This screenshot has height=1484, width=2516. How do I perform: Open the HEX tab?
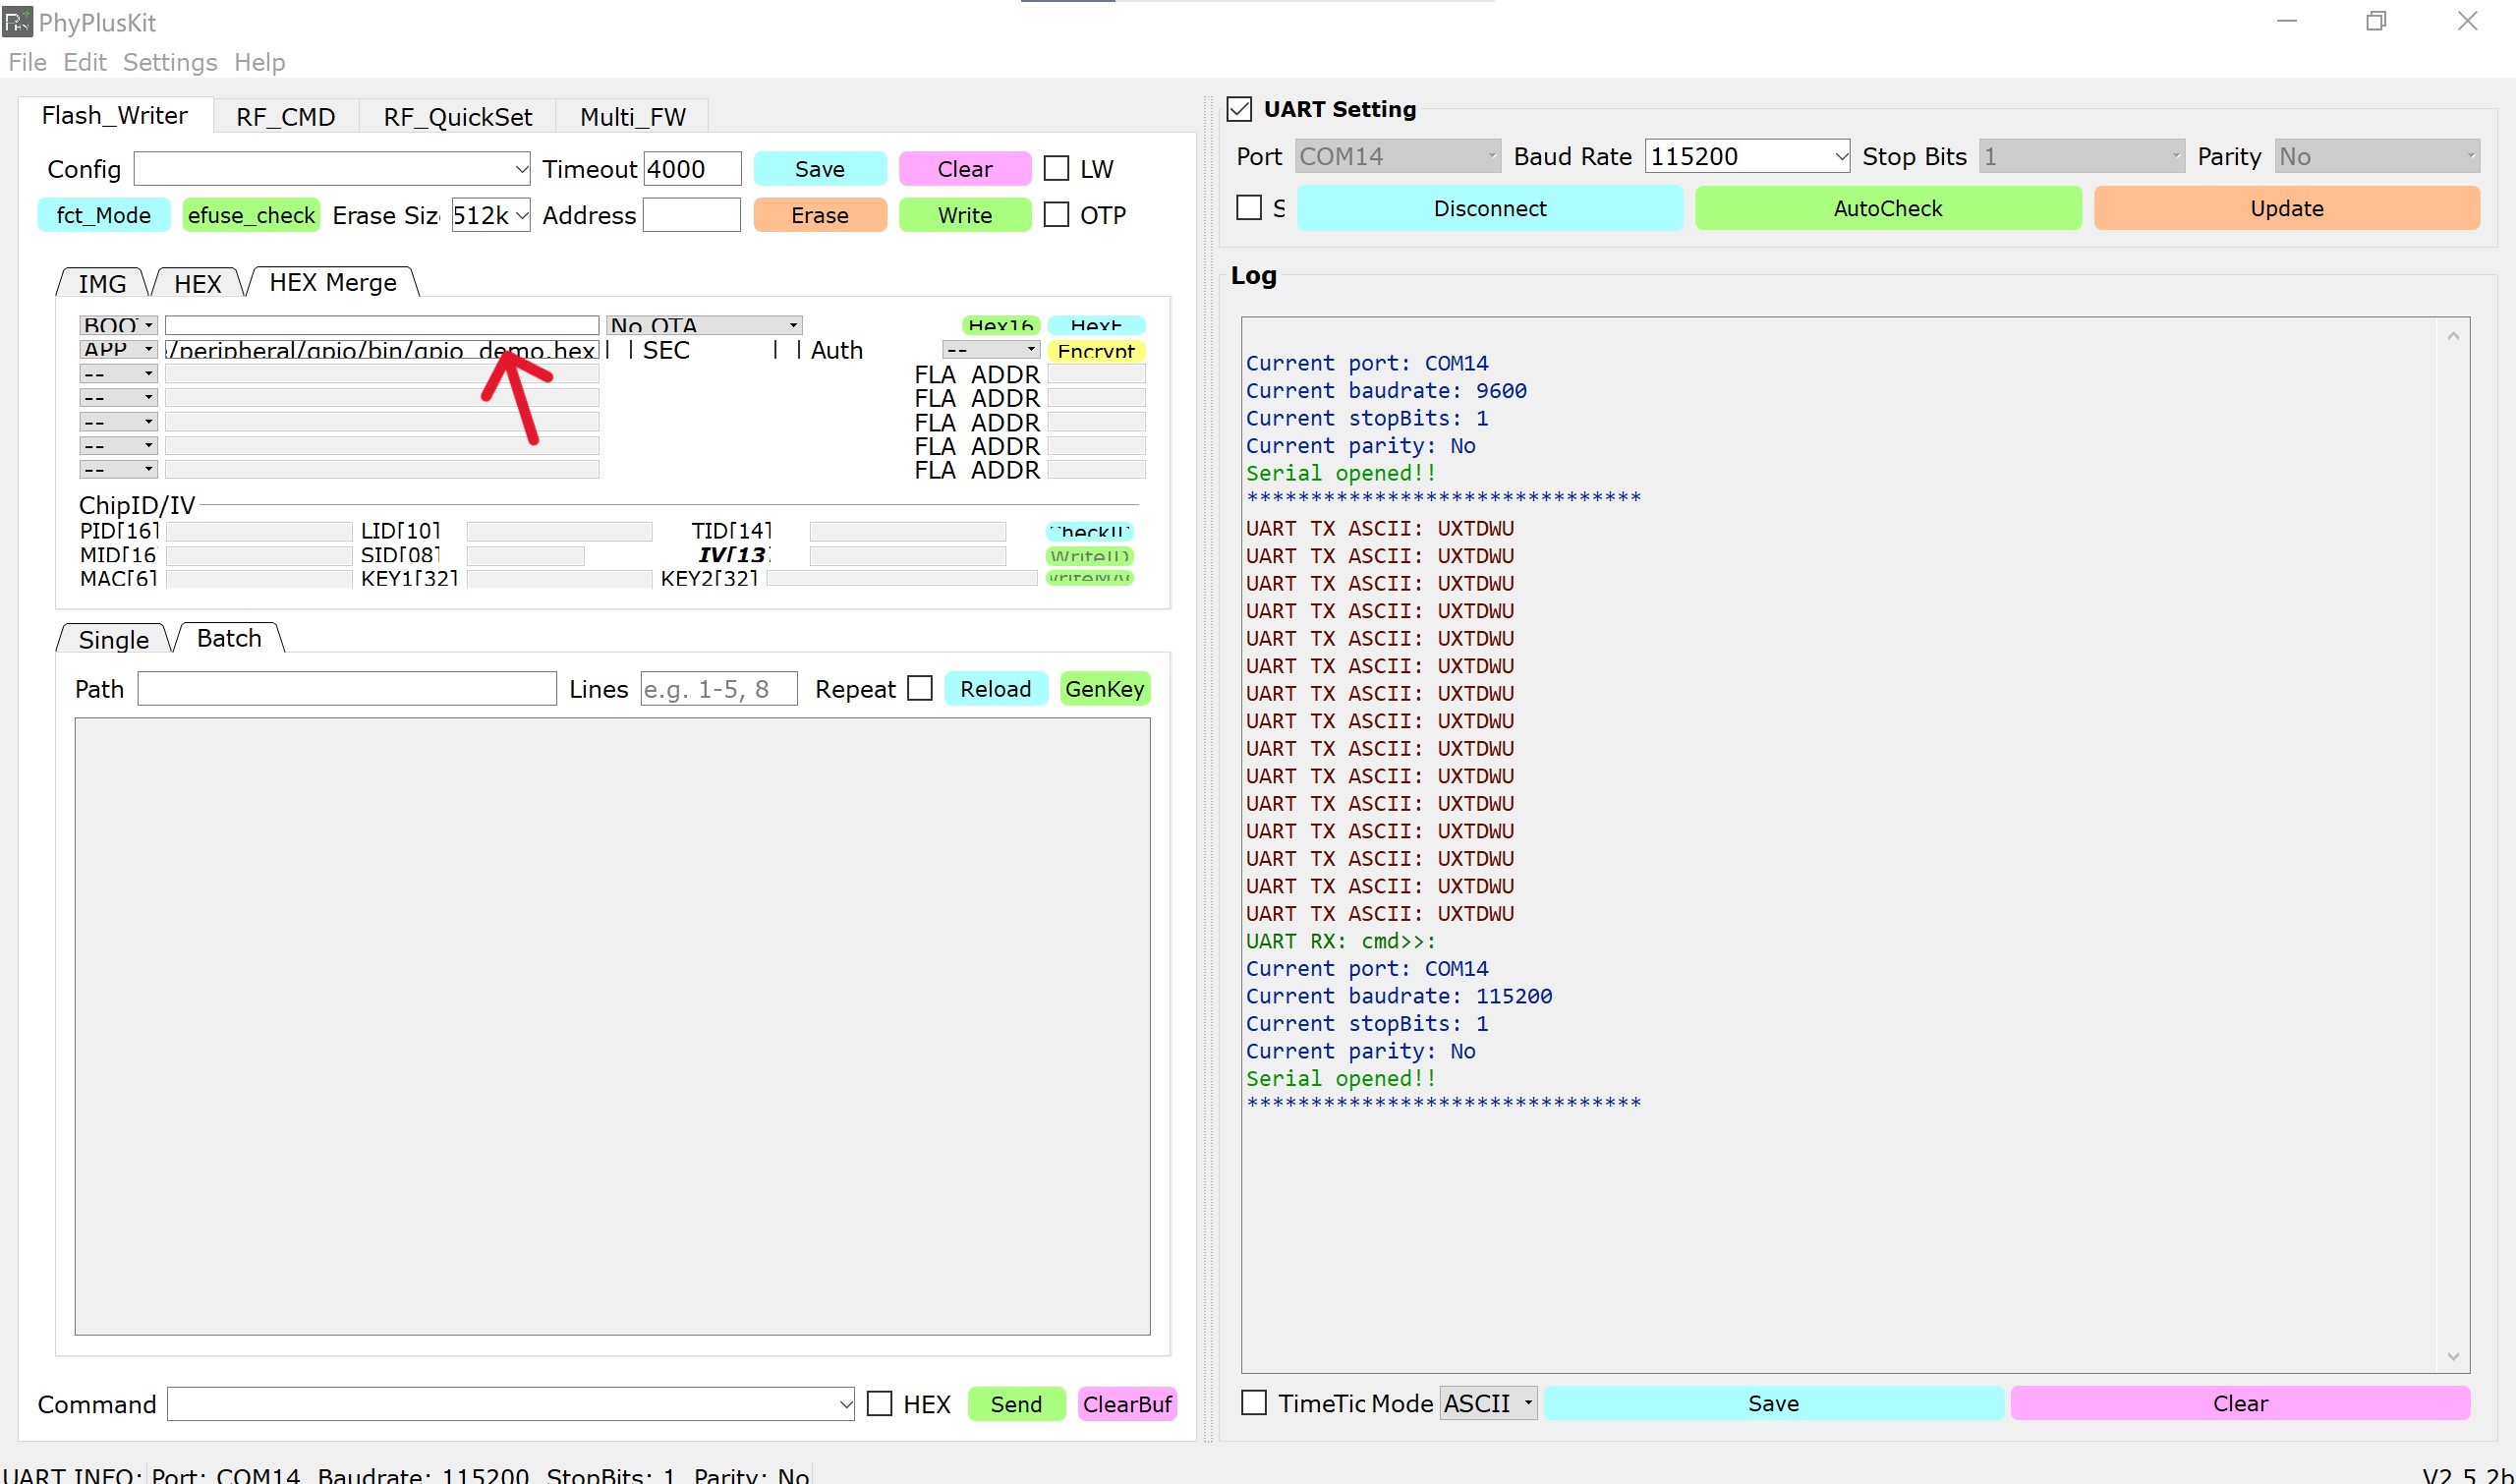click(x=197, y=284)
